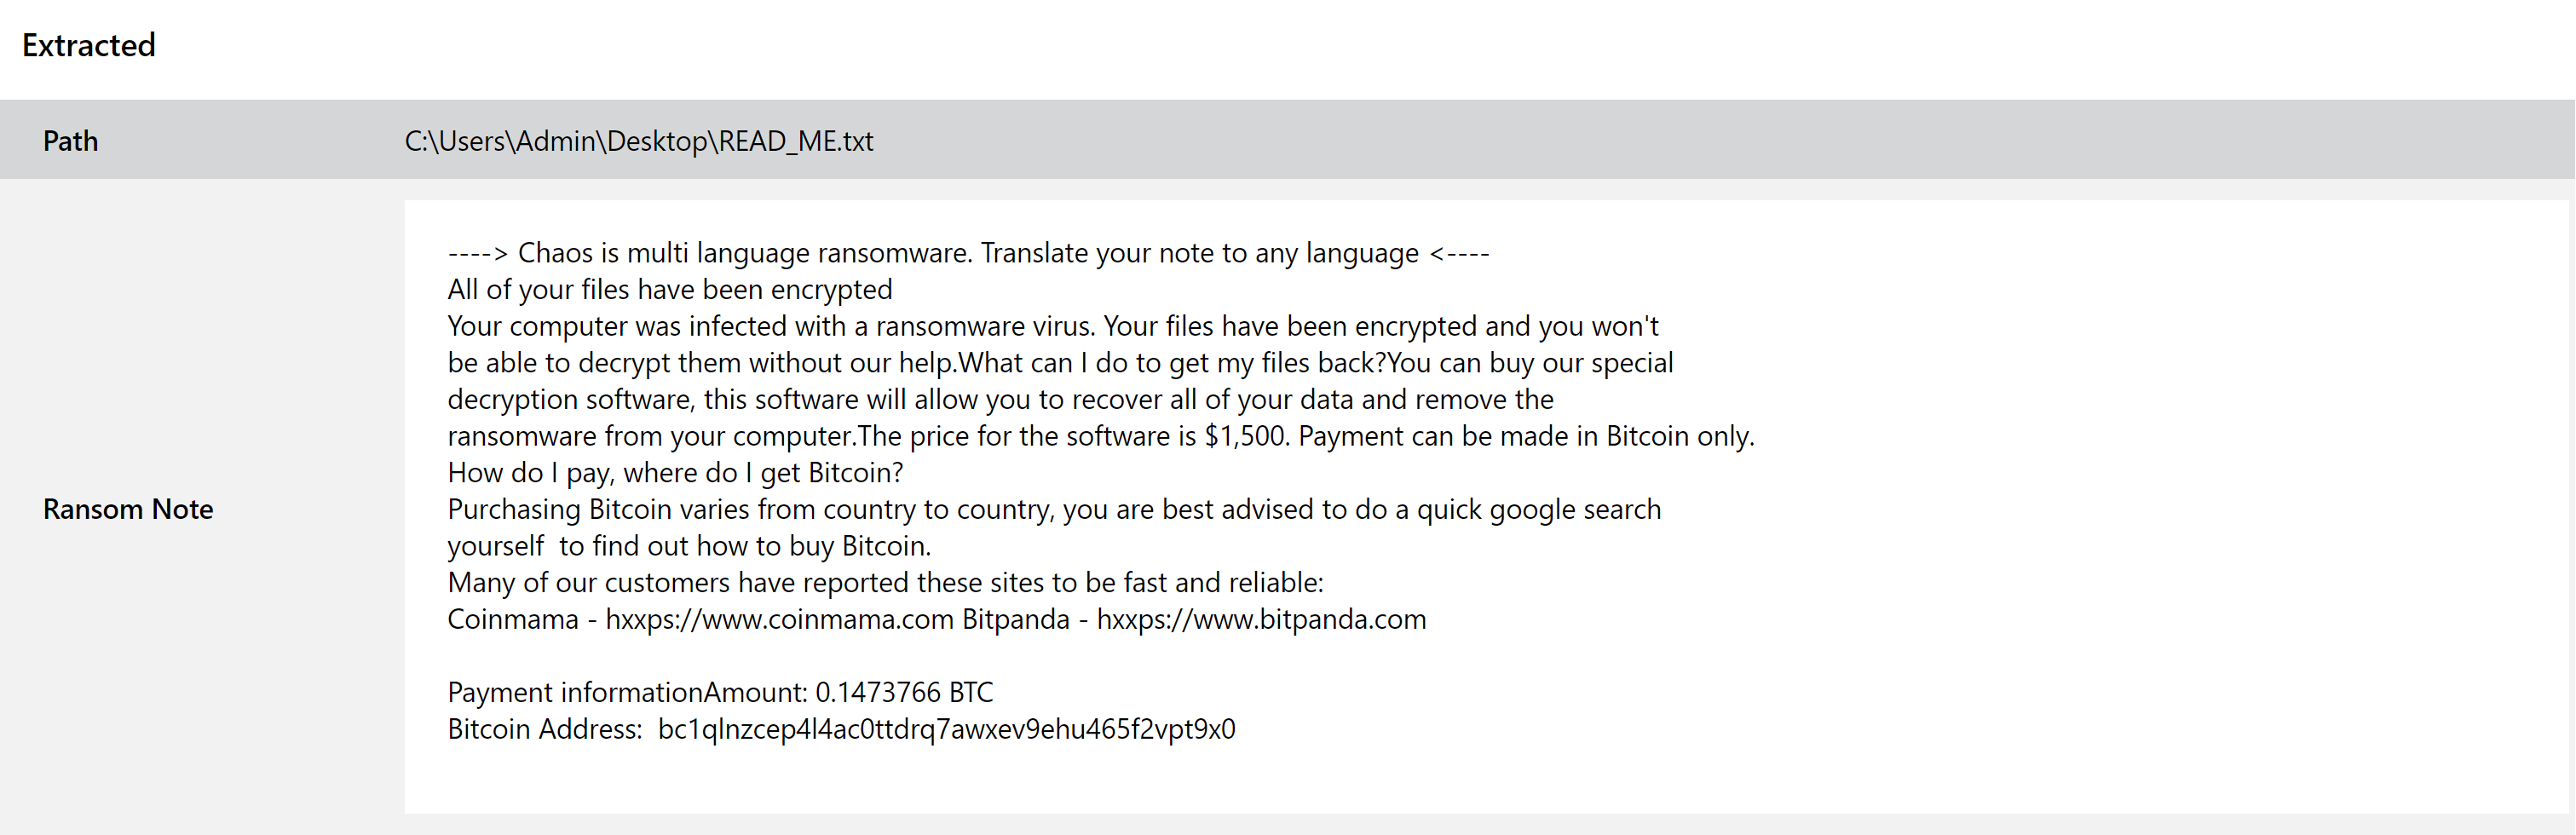Select the Path row label
The image size is (2576, 835).
tap(70, 141)
